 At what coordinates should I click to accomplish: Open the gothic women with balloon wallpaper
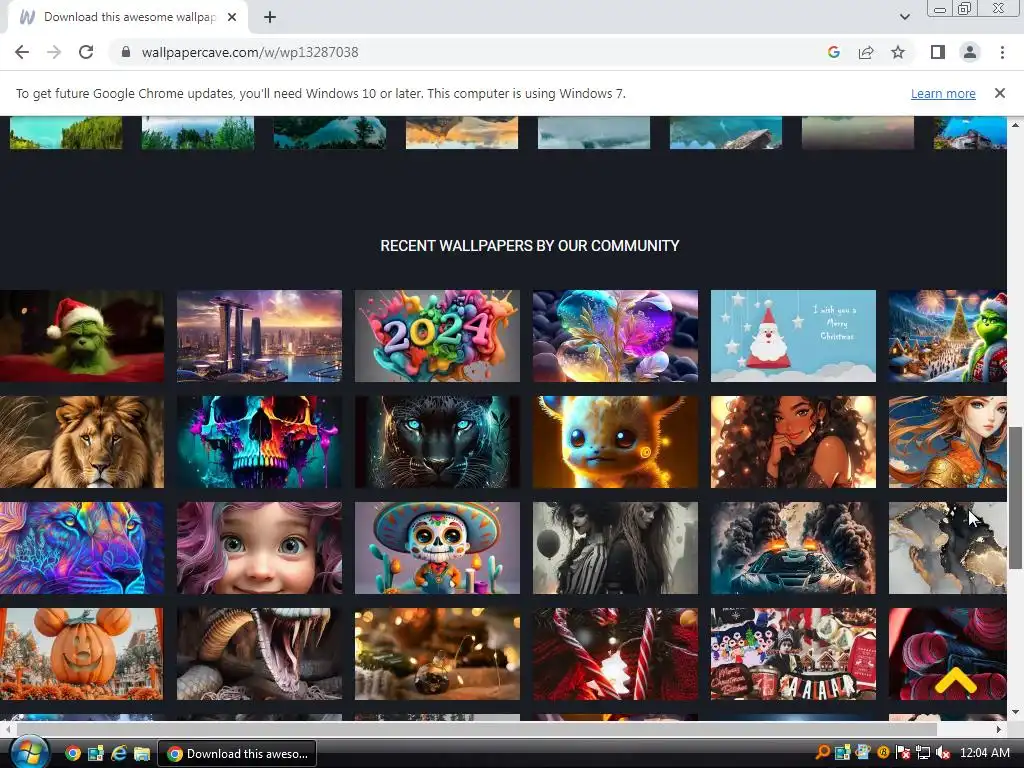coord(615,548)
